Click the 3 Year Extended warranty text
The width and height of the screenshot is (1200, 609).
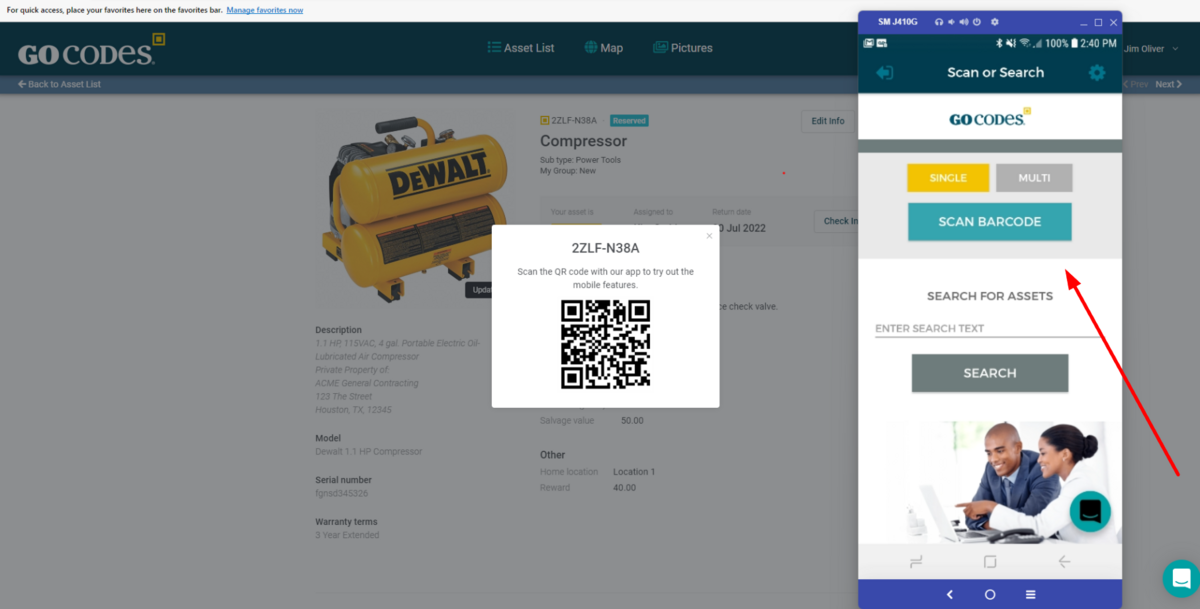click(347, 535)
